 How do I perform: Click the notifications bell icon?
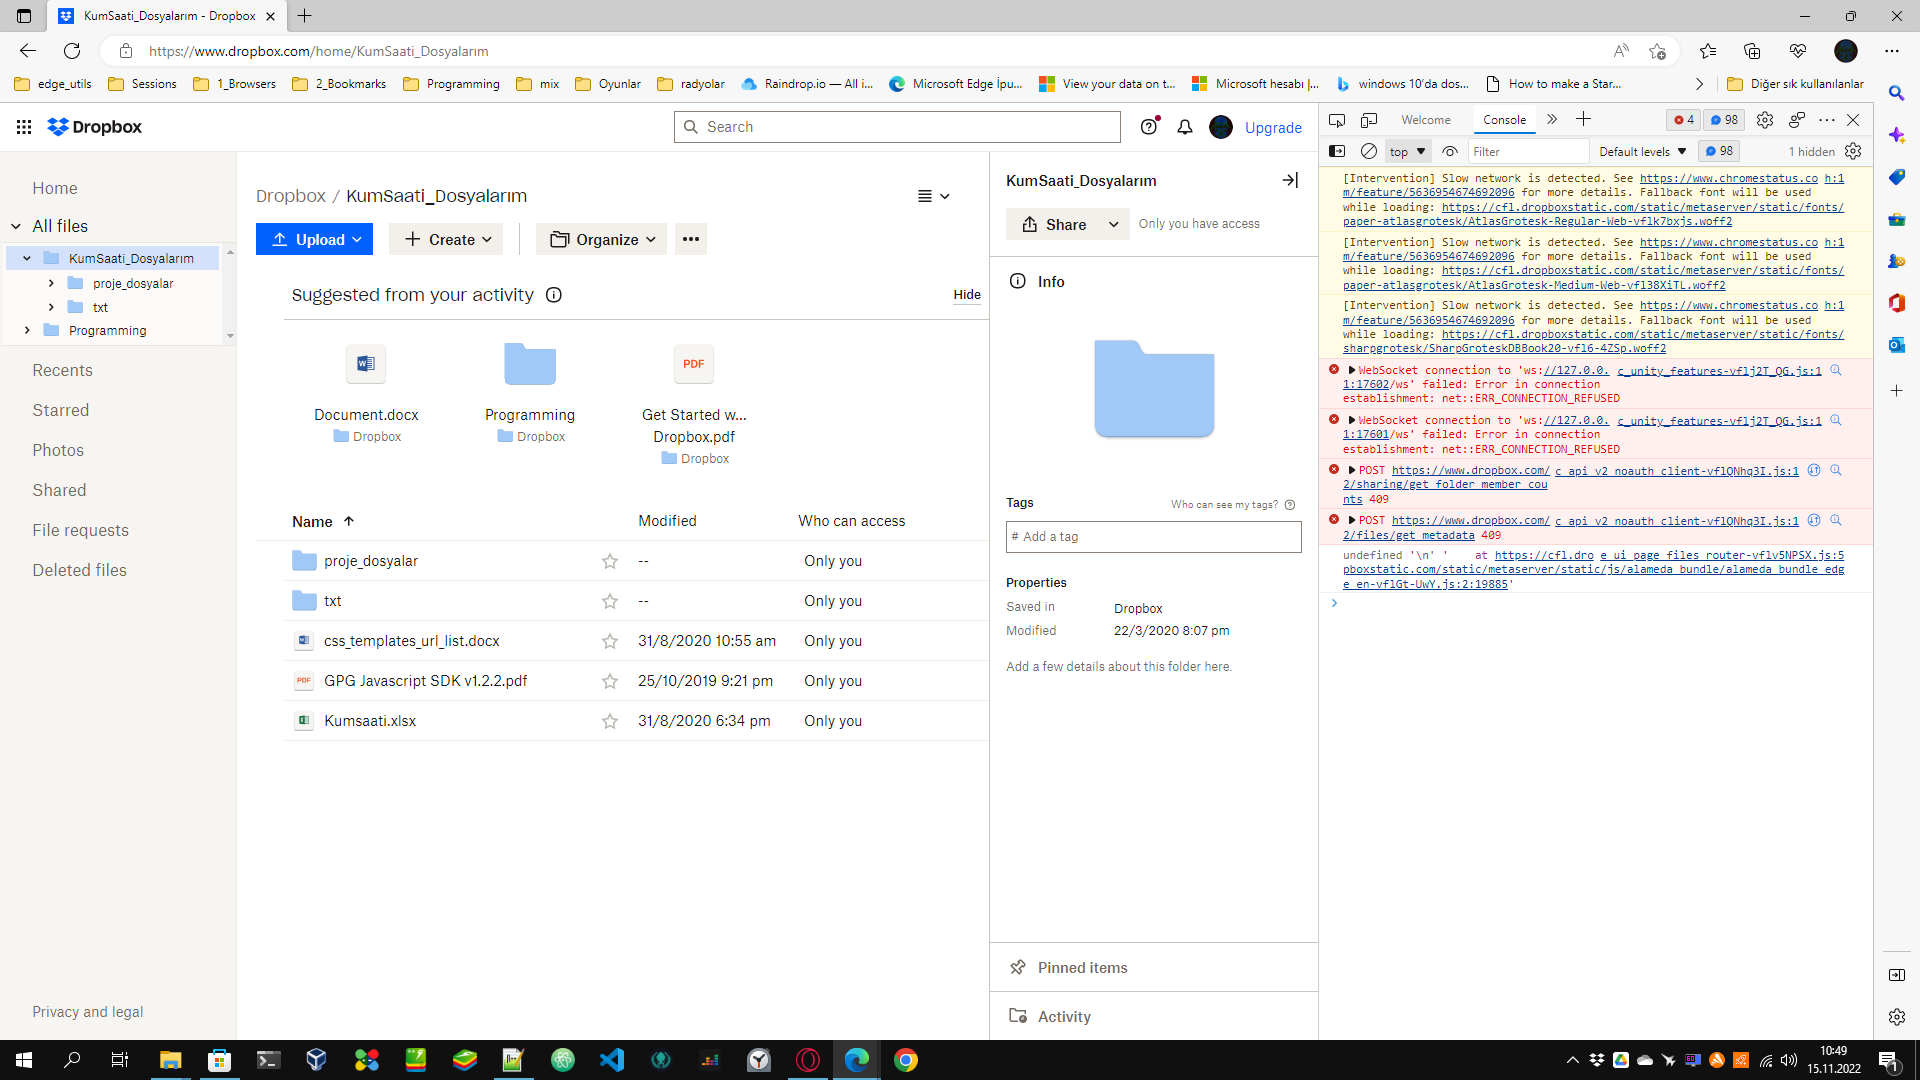point(1185,127)
